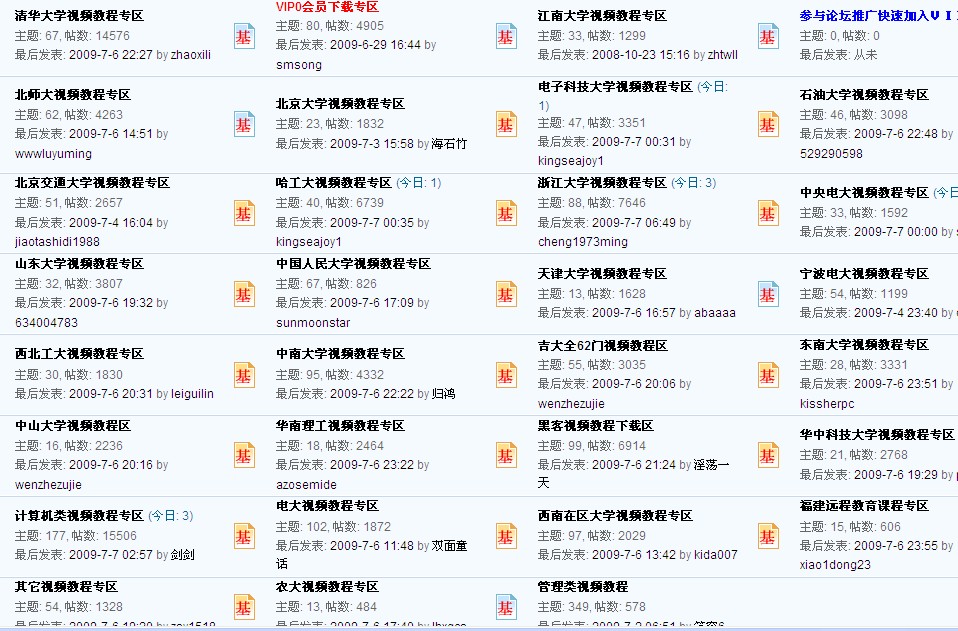Click the forum icon beside 电子科技大学视频教程专区

(506, 124)
